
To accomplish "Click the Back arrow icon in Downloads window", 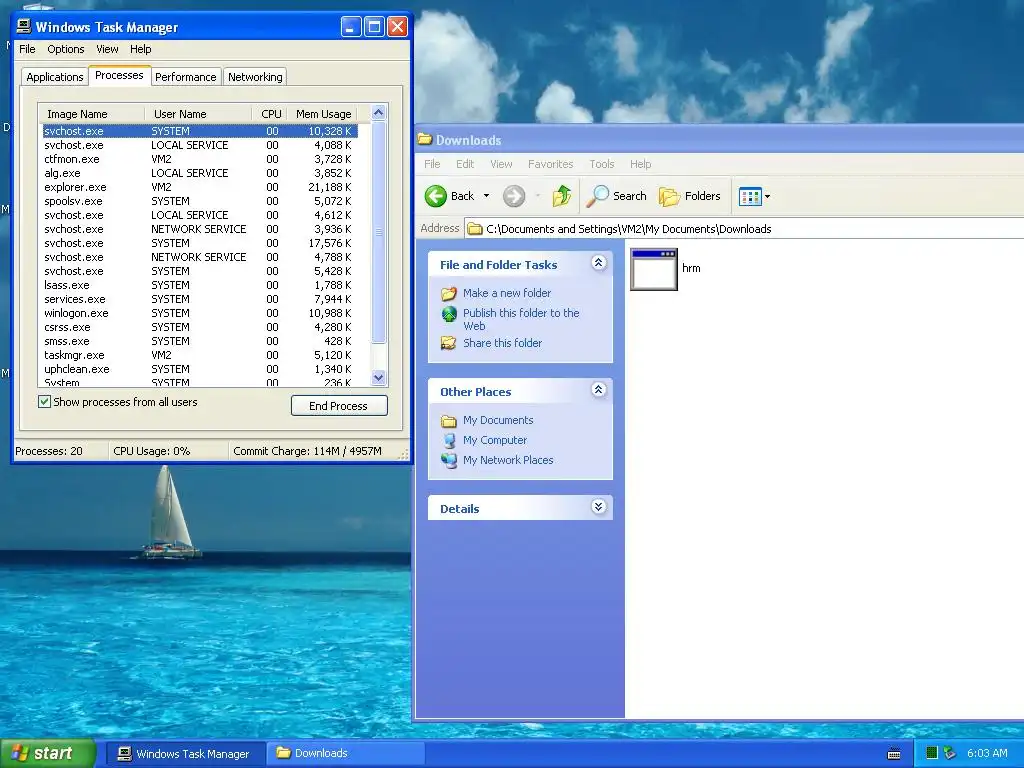I will (x=436, y=196).
